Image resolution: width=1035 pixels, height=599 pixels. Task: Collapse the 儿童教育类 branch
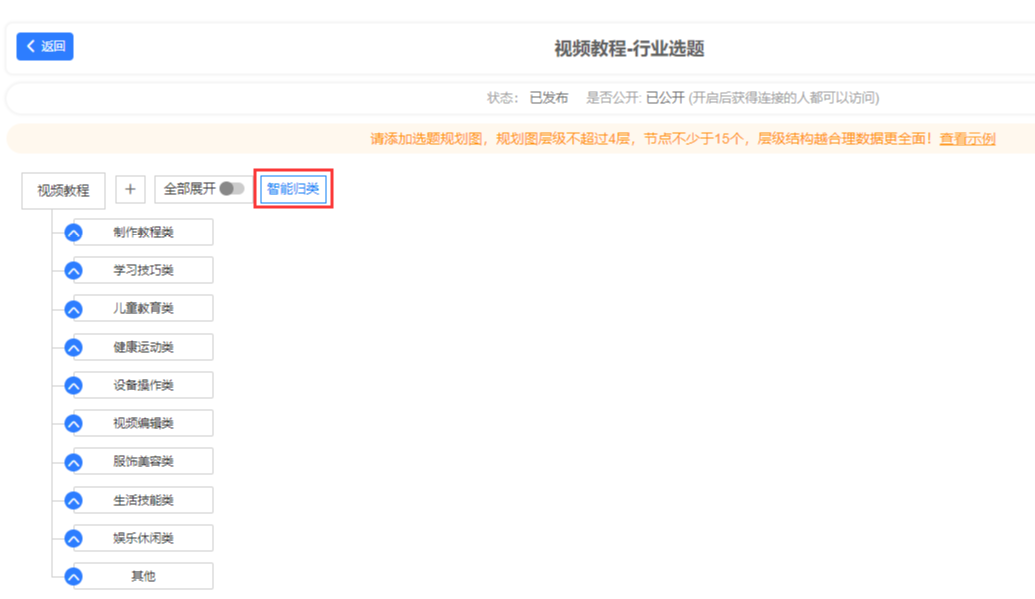click(72, 307)
